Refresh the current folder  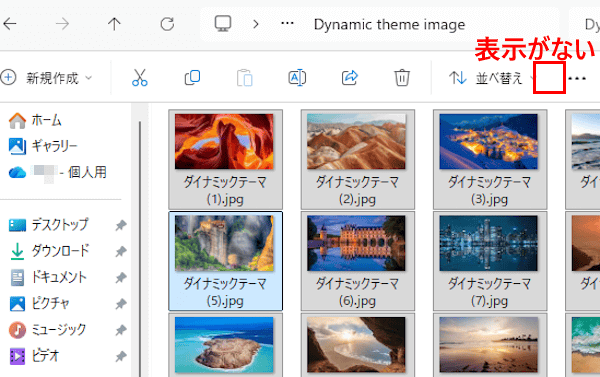click(167, 24)
